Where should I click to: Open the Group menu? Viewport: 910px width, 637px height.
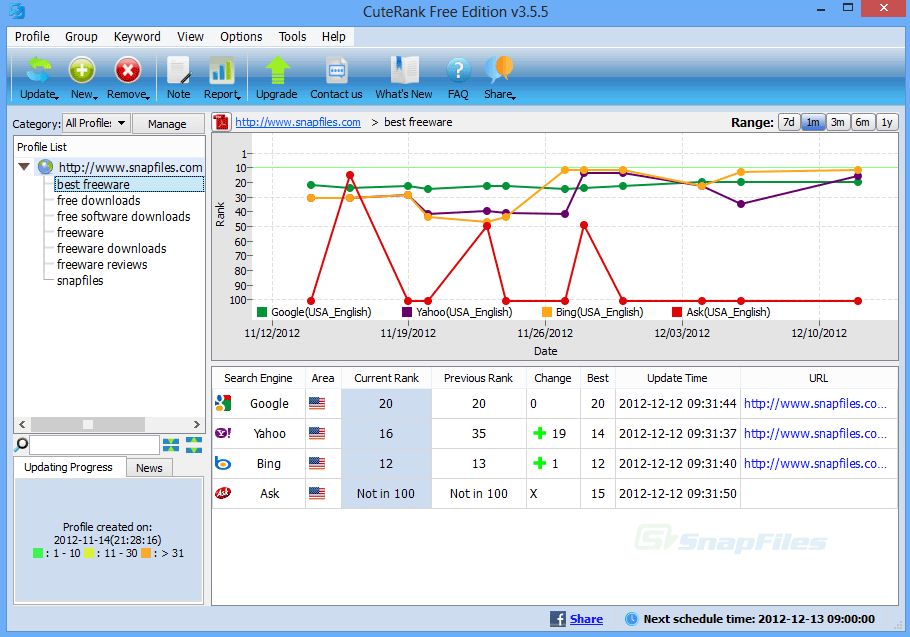click(81, 37)
